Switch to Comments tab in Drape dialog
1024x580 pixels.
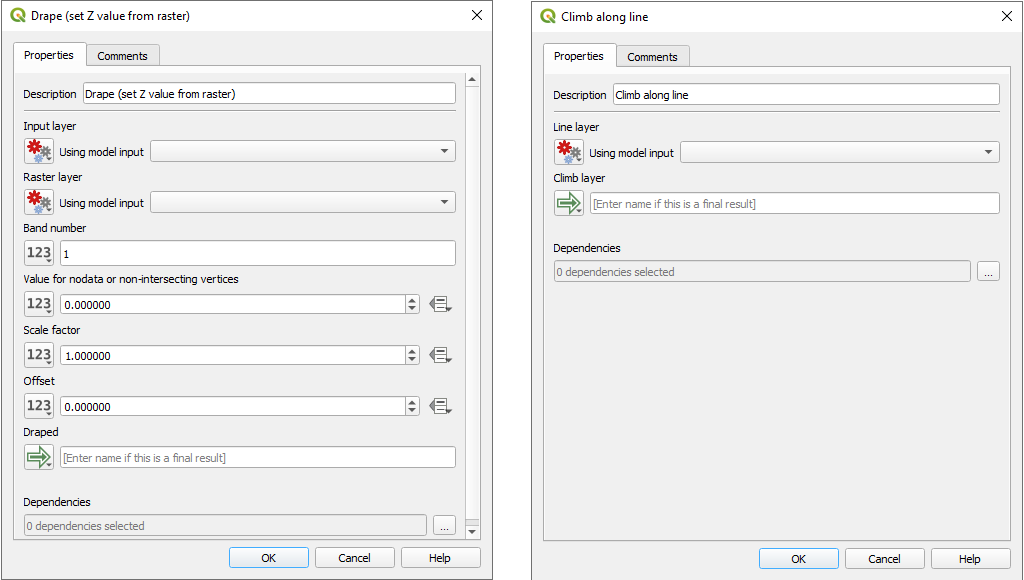point(123,56)
